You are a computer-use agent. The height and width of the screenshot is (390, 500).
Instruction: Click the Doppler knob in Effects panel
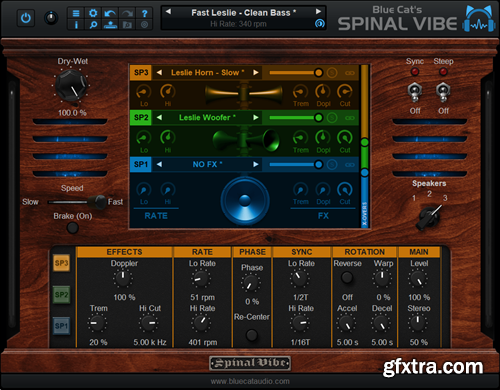[x=123, y=279]
